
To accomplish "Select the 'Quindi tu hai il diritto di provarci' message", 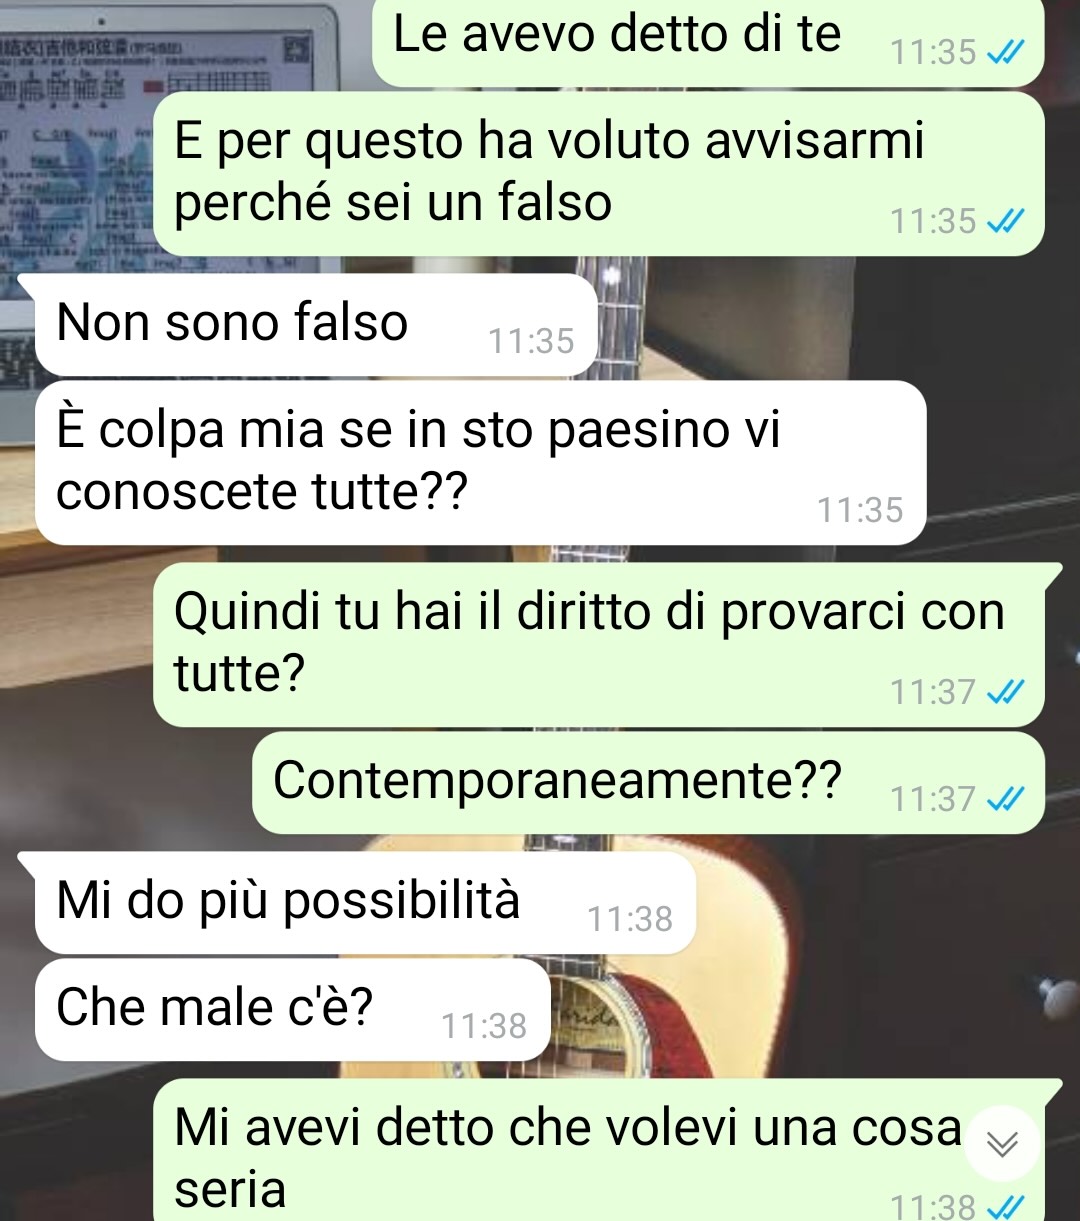I will coord(599,645).
